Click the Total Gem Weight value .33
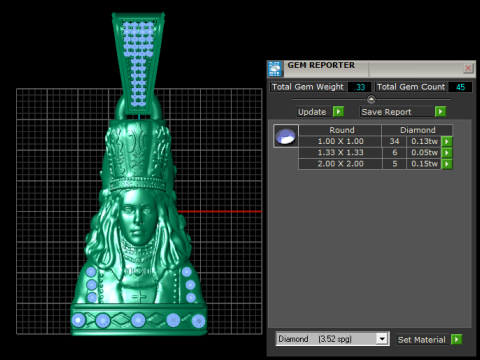 [x=359, y=87]
